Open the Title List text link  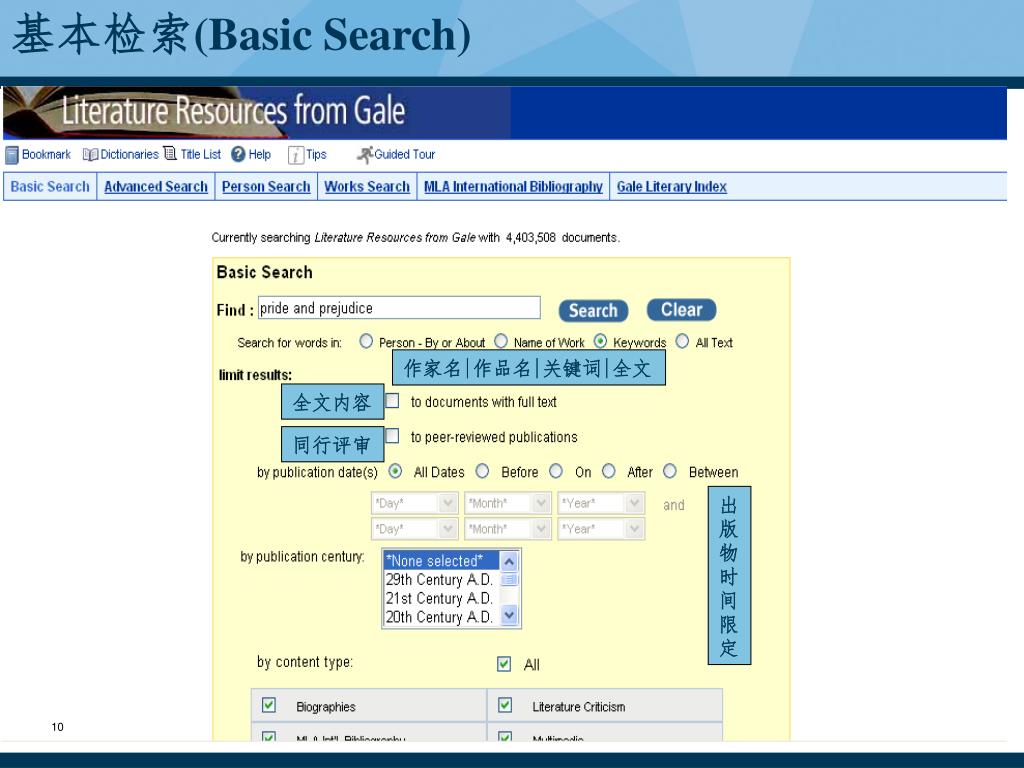[200, 155]
